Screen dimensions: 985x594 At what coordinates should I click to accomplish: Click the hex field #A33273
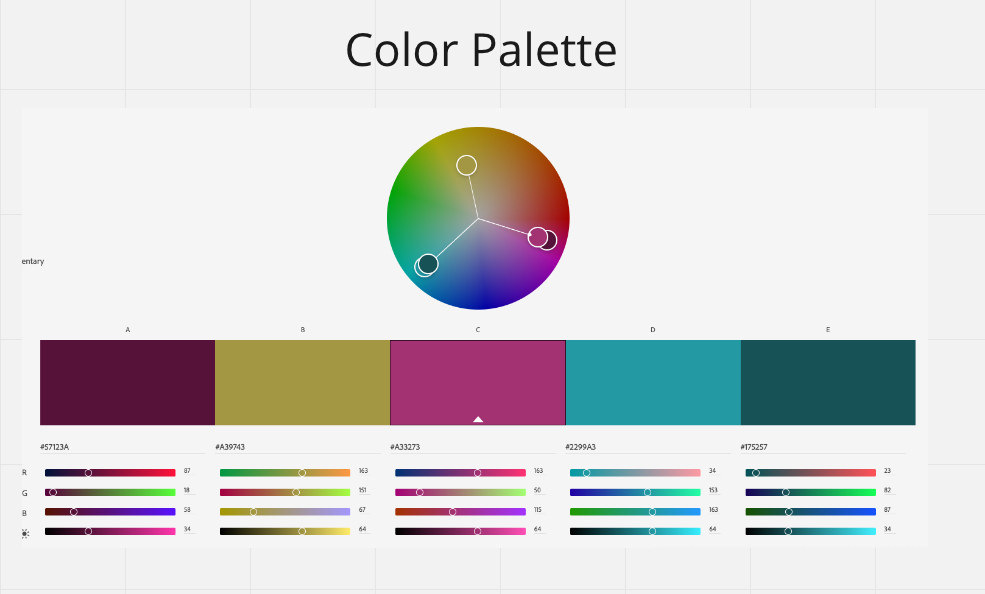point(472,447)
